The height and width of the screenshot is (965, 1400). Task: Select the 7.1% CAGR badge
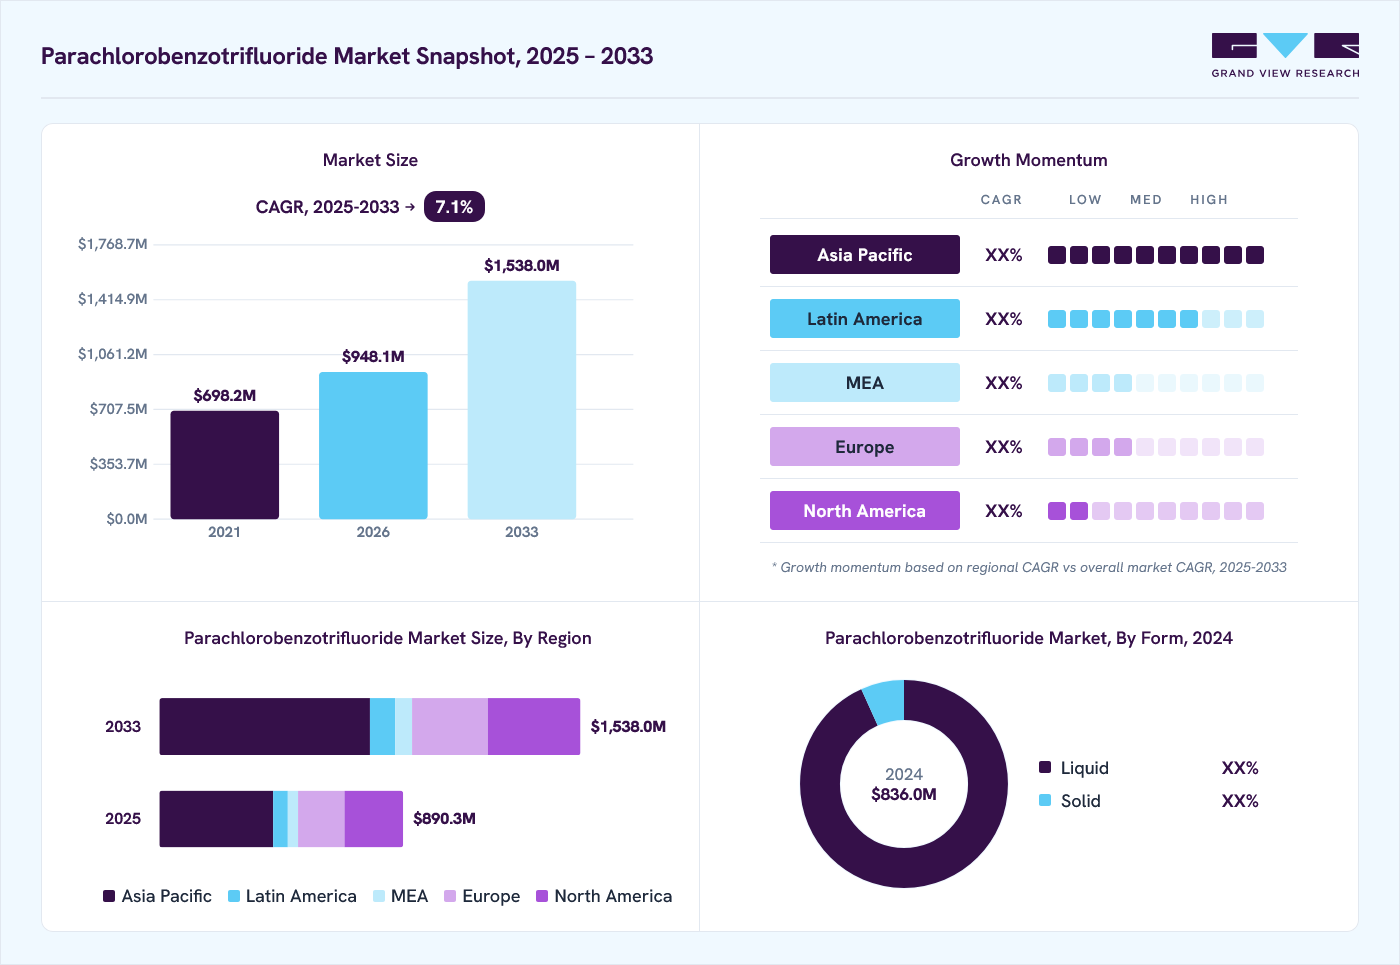click(x=454, y=207)
